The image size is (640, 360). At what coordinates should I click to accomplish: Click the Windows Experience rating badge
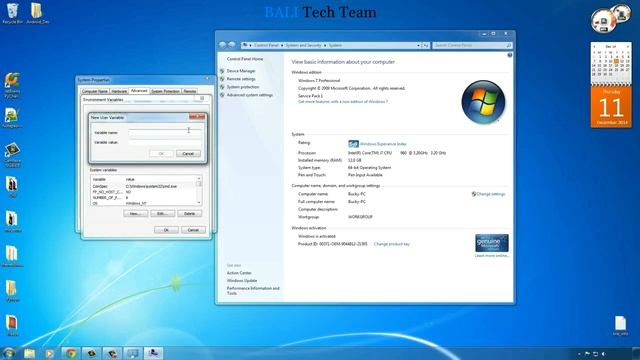tap(353, 144)
